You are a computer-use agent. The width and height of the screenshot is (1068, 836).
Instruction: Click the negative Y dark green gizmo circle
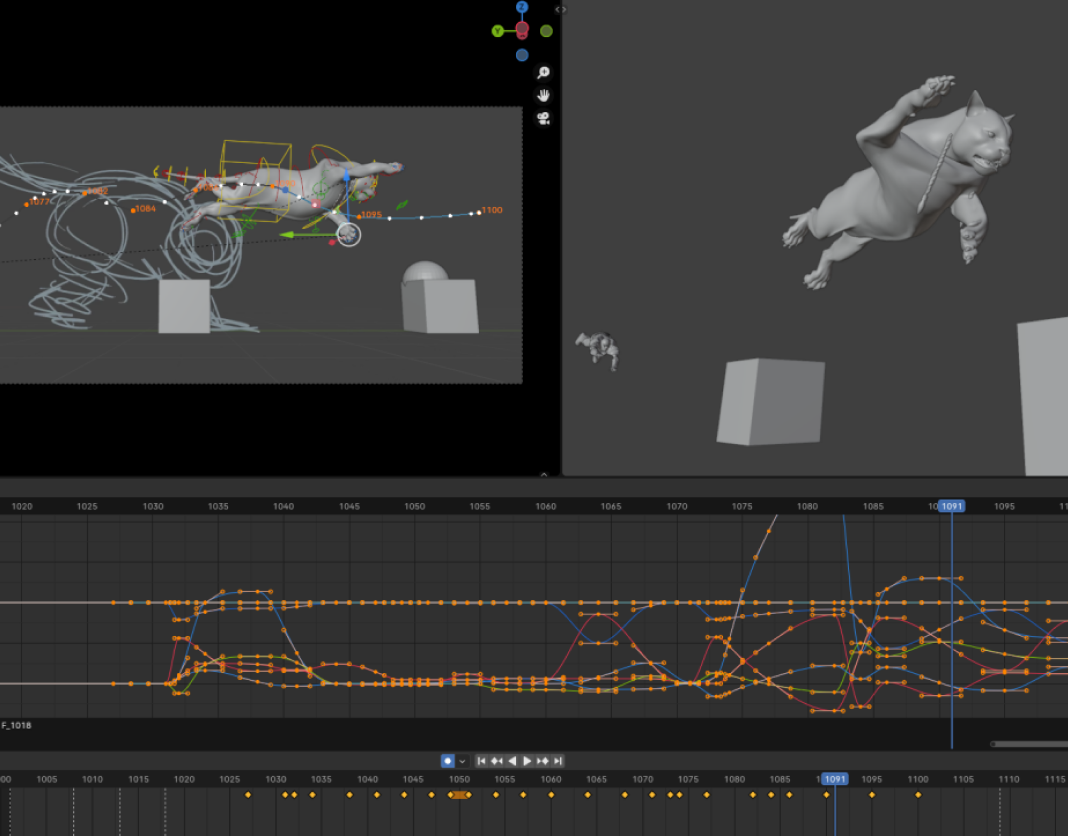546,31
